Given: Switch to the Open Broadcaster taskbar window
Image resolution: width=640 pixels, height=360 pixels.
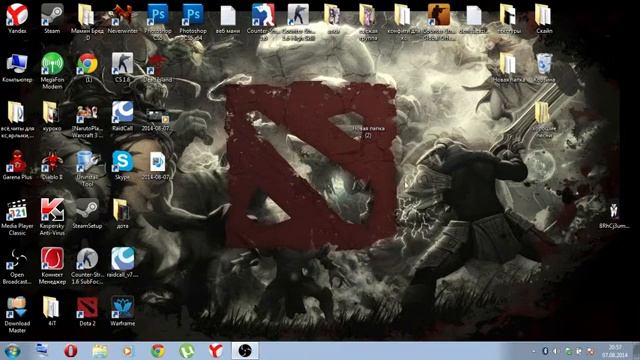Looking at the screenshot, I should coord(245,351).
